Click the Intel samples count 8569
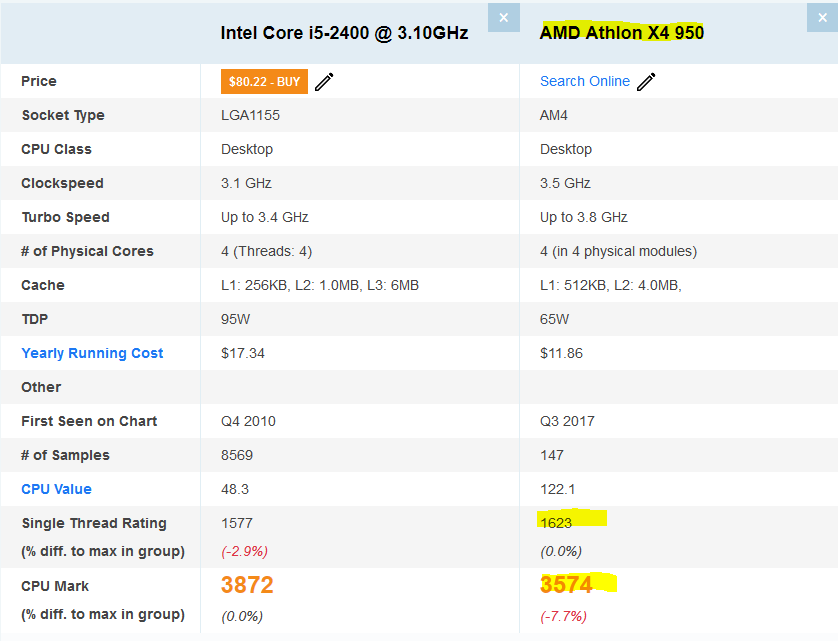Viewport: 838px width, 641px height. tap(237, 455)
